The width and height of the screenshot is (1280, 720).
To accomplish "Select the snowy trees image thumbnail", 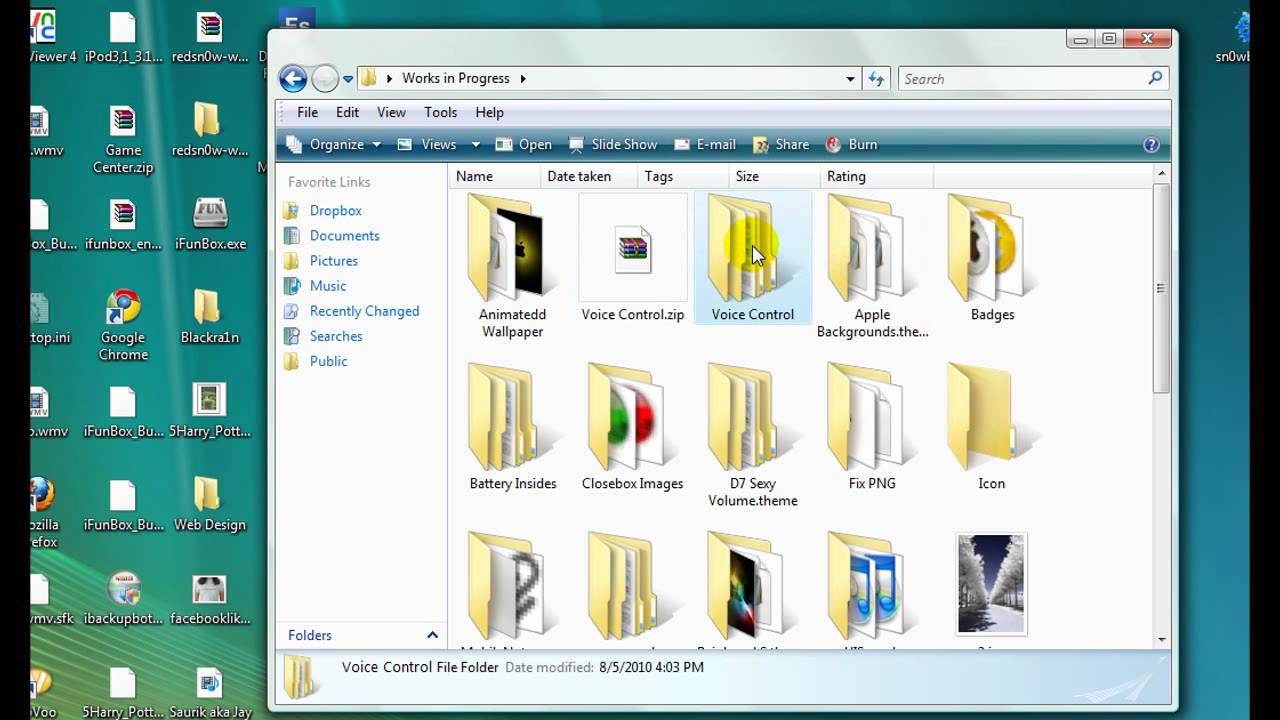I will pyautogui.click(x=991, y=583).
